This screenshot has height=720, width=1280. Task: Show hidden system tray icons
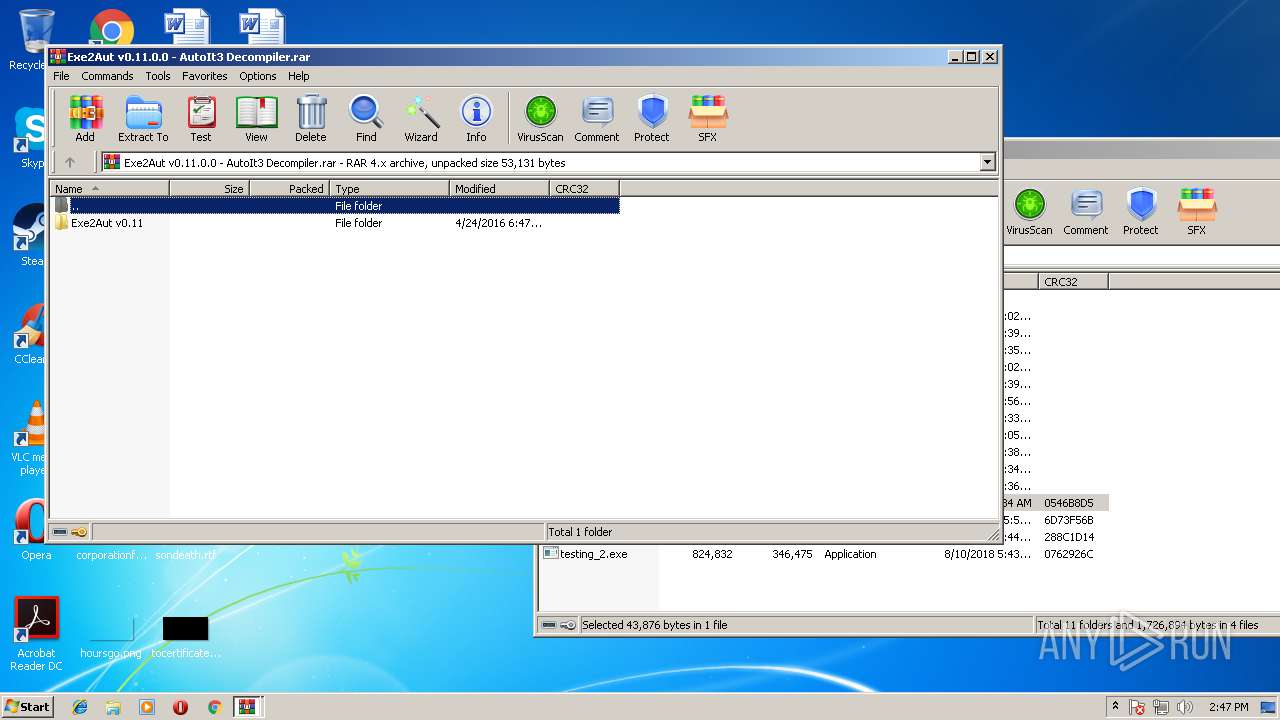click(x=1116, y=707)
